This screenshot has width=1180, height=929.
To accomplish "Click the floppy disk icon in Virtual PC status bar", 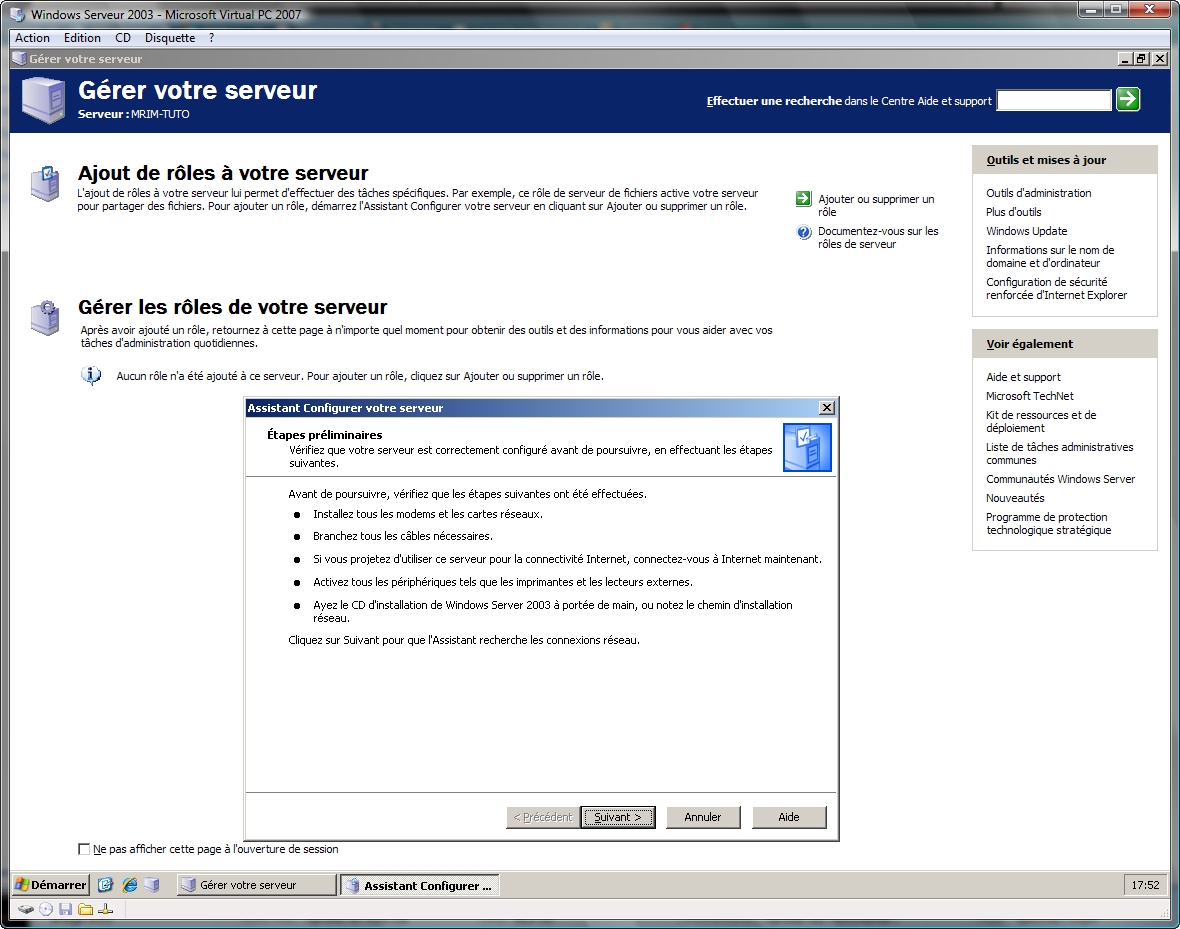I will click(65, 909).
